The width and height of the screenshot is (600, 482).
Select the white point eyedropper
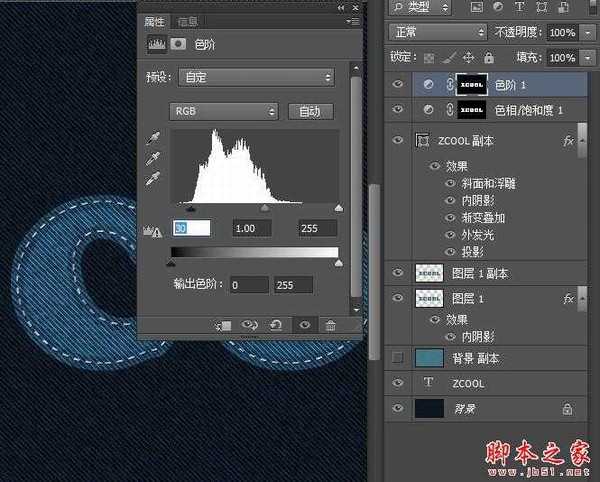click(153, 179)
